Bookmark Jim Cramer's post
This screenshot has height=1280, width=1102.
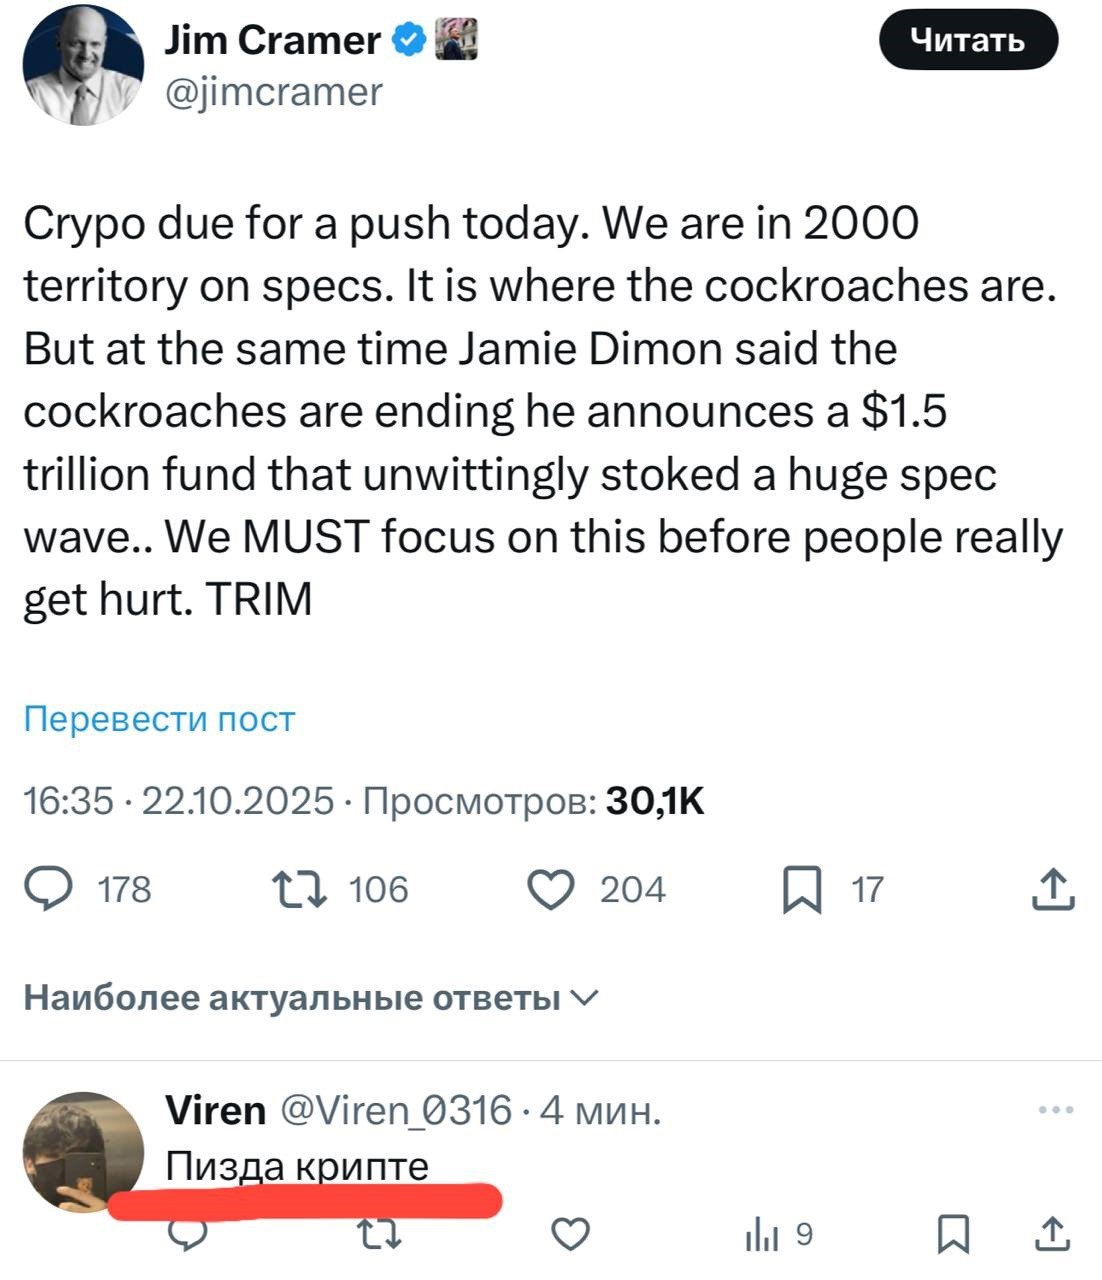point(801,890)
